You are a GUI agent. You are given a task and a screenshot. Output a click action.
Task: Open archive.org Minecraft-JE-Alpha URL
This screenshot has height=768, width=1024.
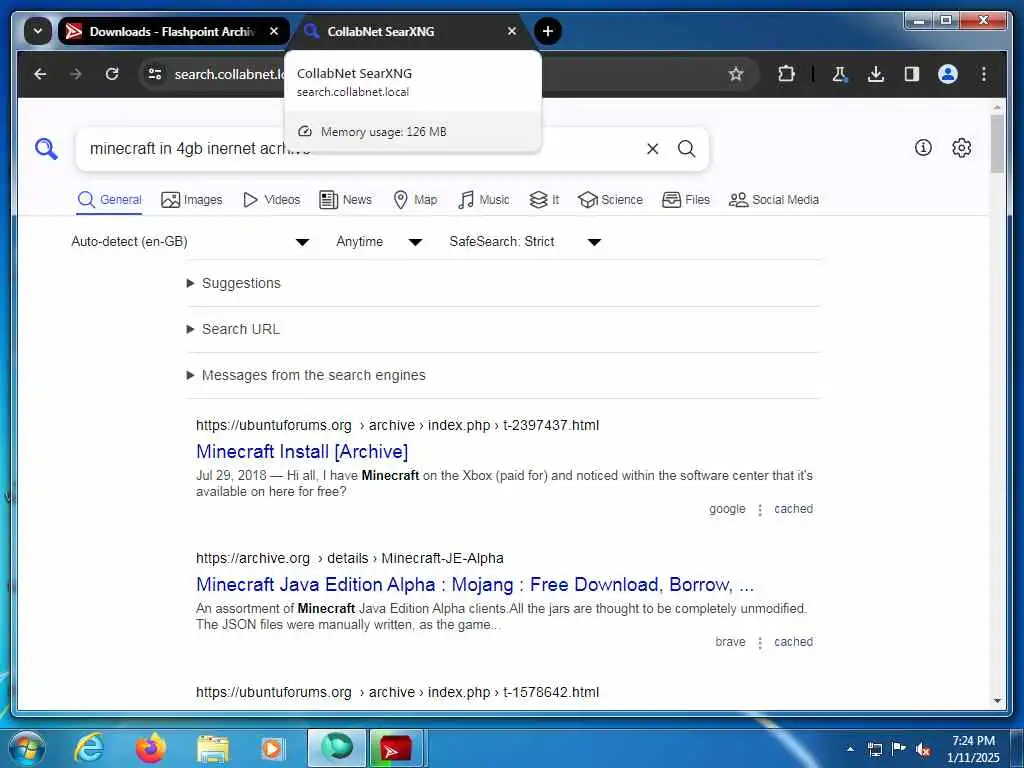click(x=349, y=558)
